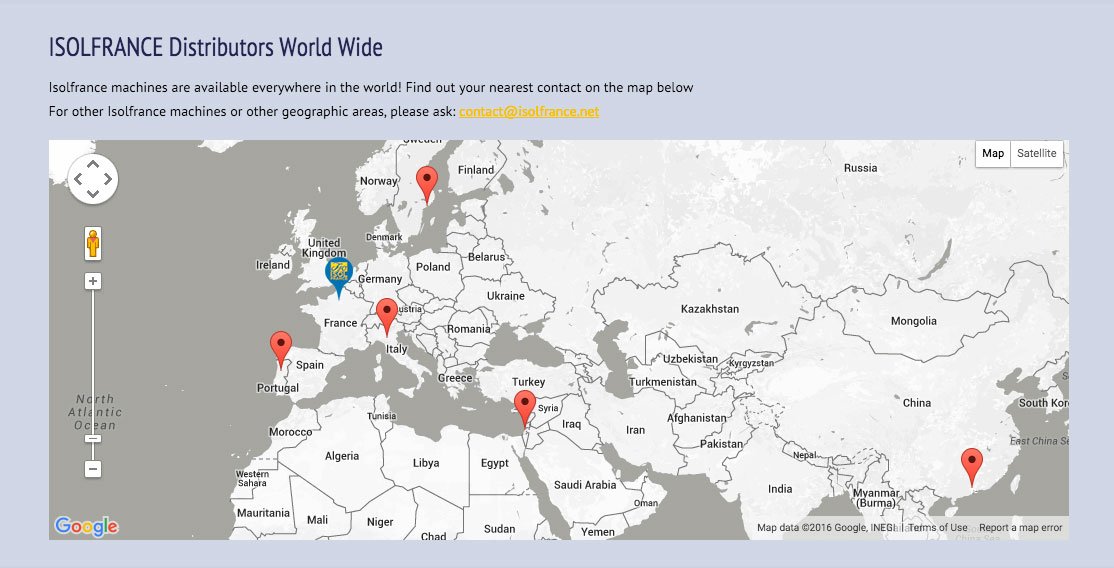1114x568 pixels.
Task: Open the contact@isolfrance.net email link
Action: coord(529,112)
